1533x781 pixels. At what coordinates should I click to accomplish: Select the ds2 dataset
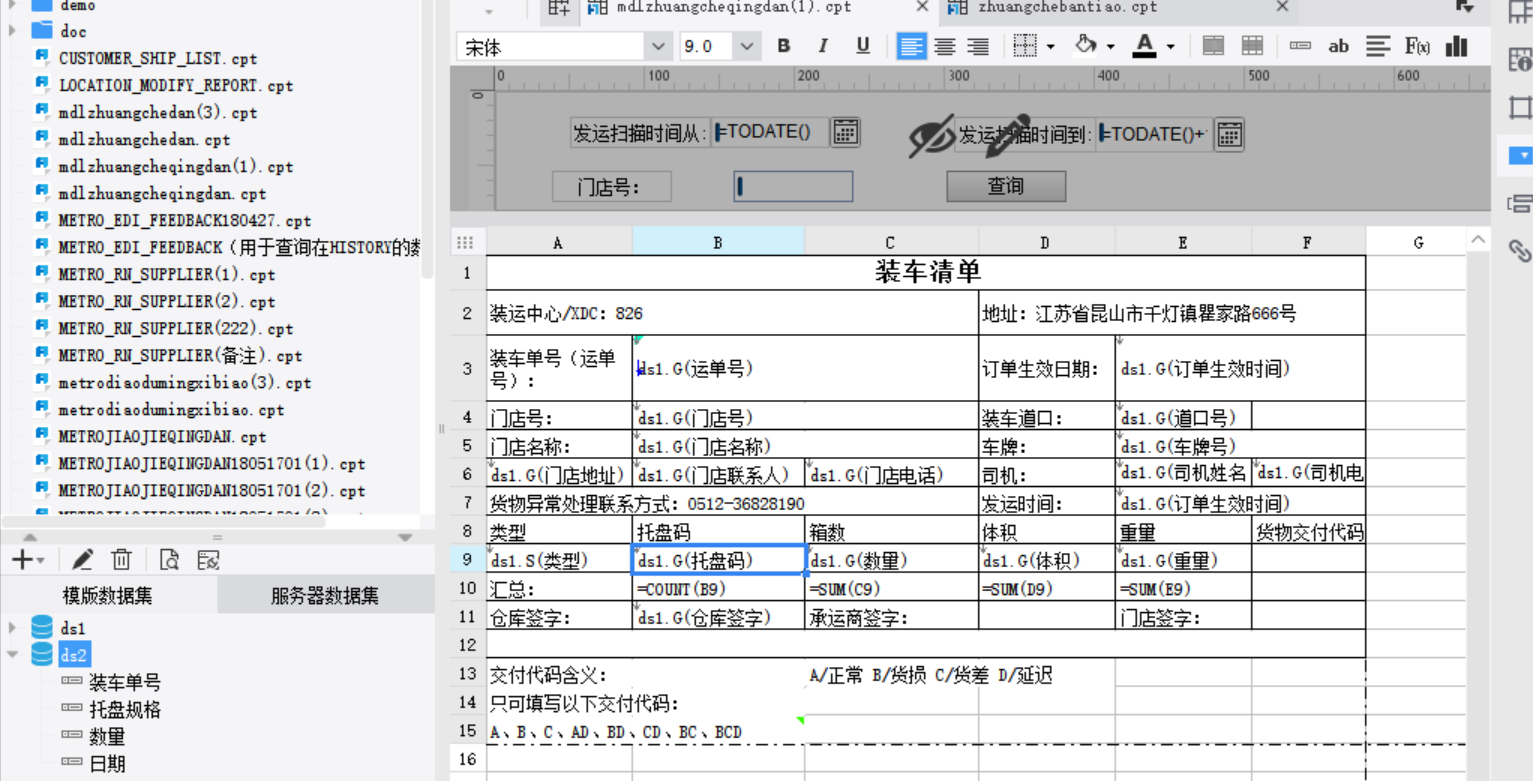coord(73,655)
